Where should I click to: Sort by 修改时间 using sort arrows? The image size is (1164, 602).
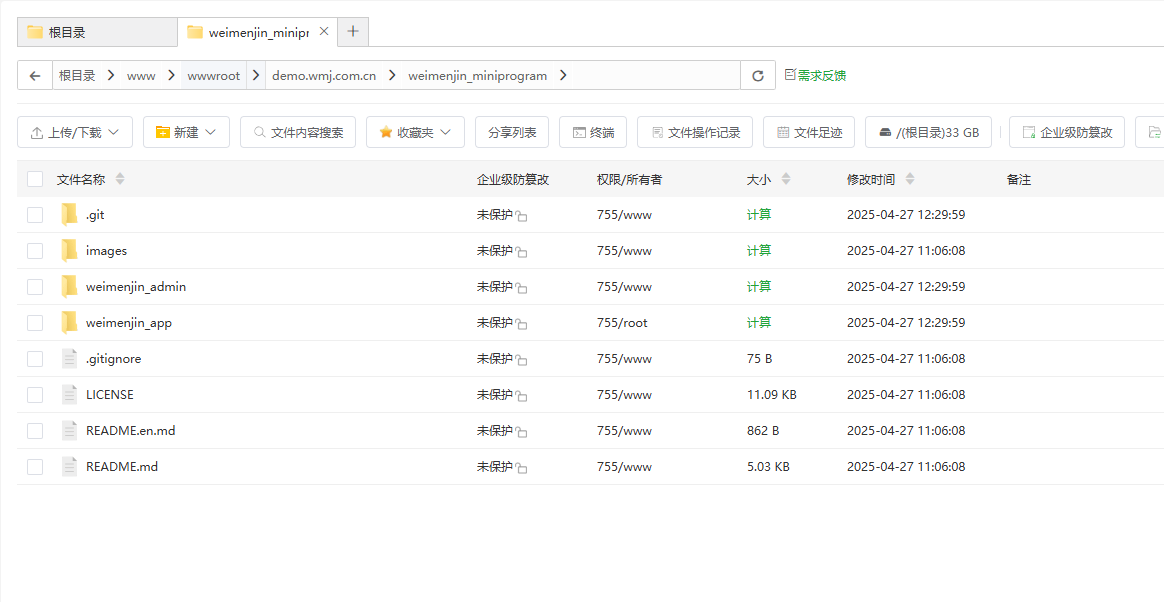(x=910, y=179)
